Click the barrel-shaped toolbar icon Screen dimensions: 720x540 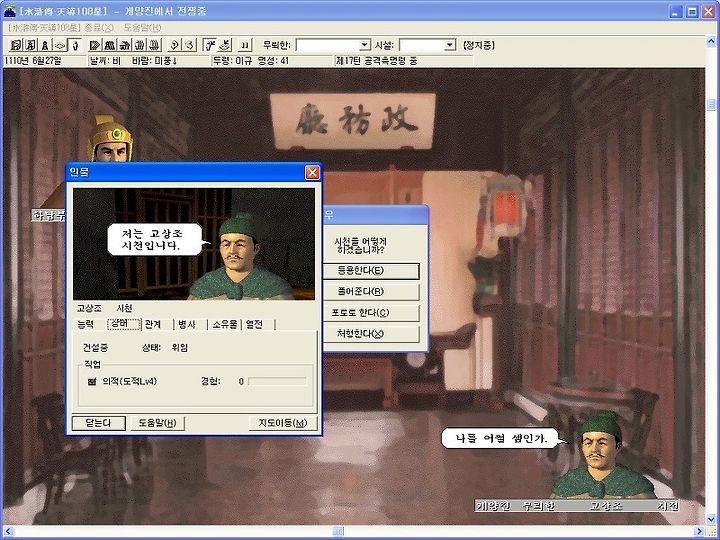click(x=140, y=45)
